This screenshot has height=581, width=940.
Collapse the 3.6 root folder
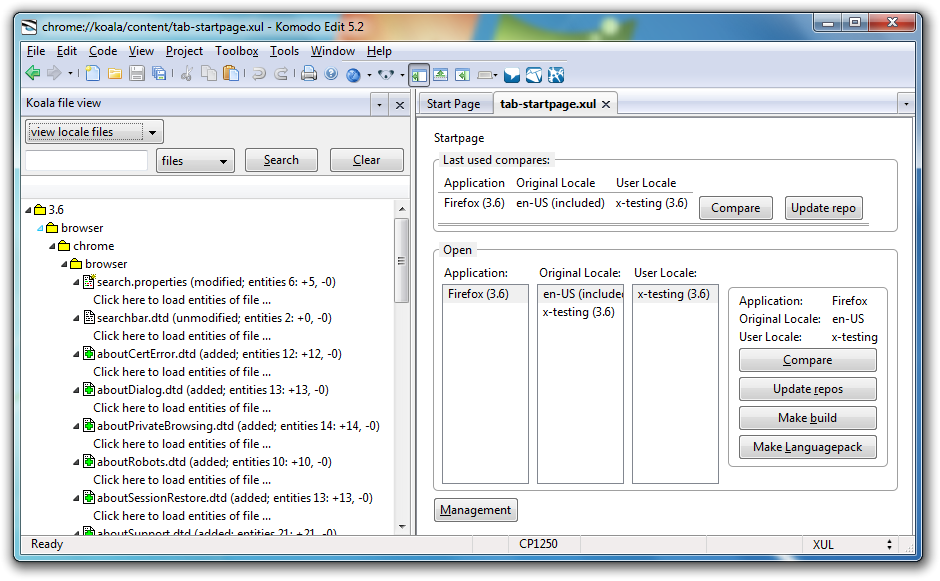coord(28,210)
